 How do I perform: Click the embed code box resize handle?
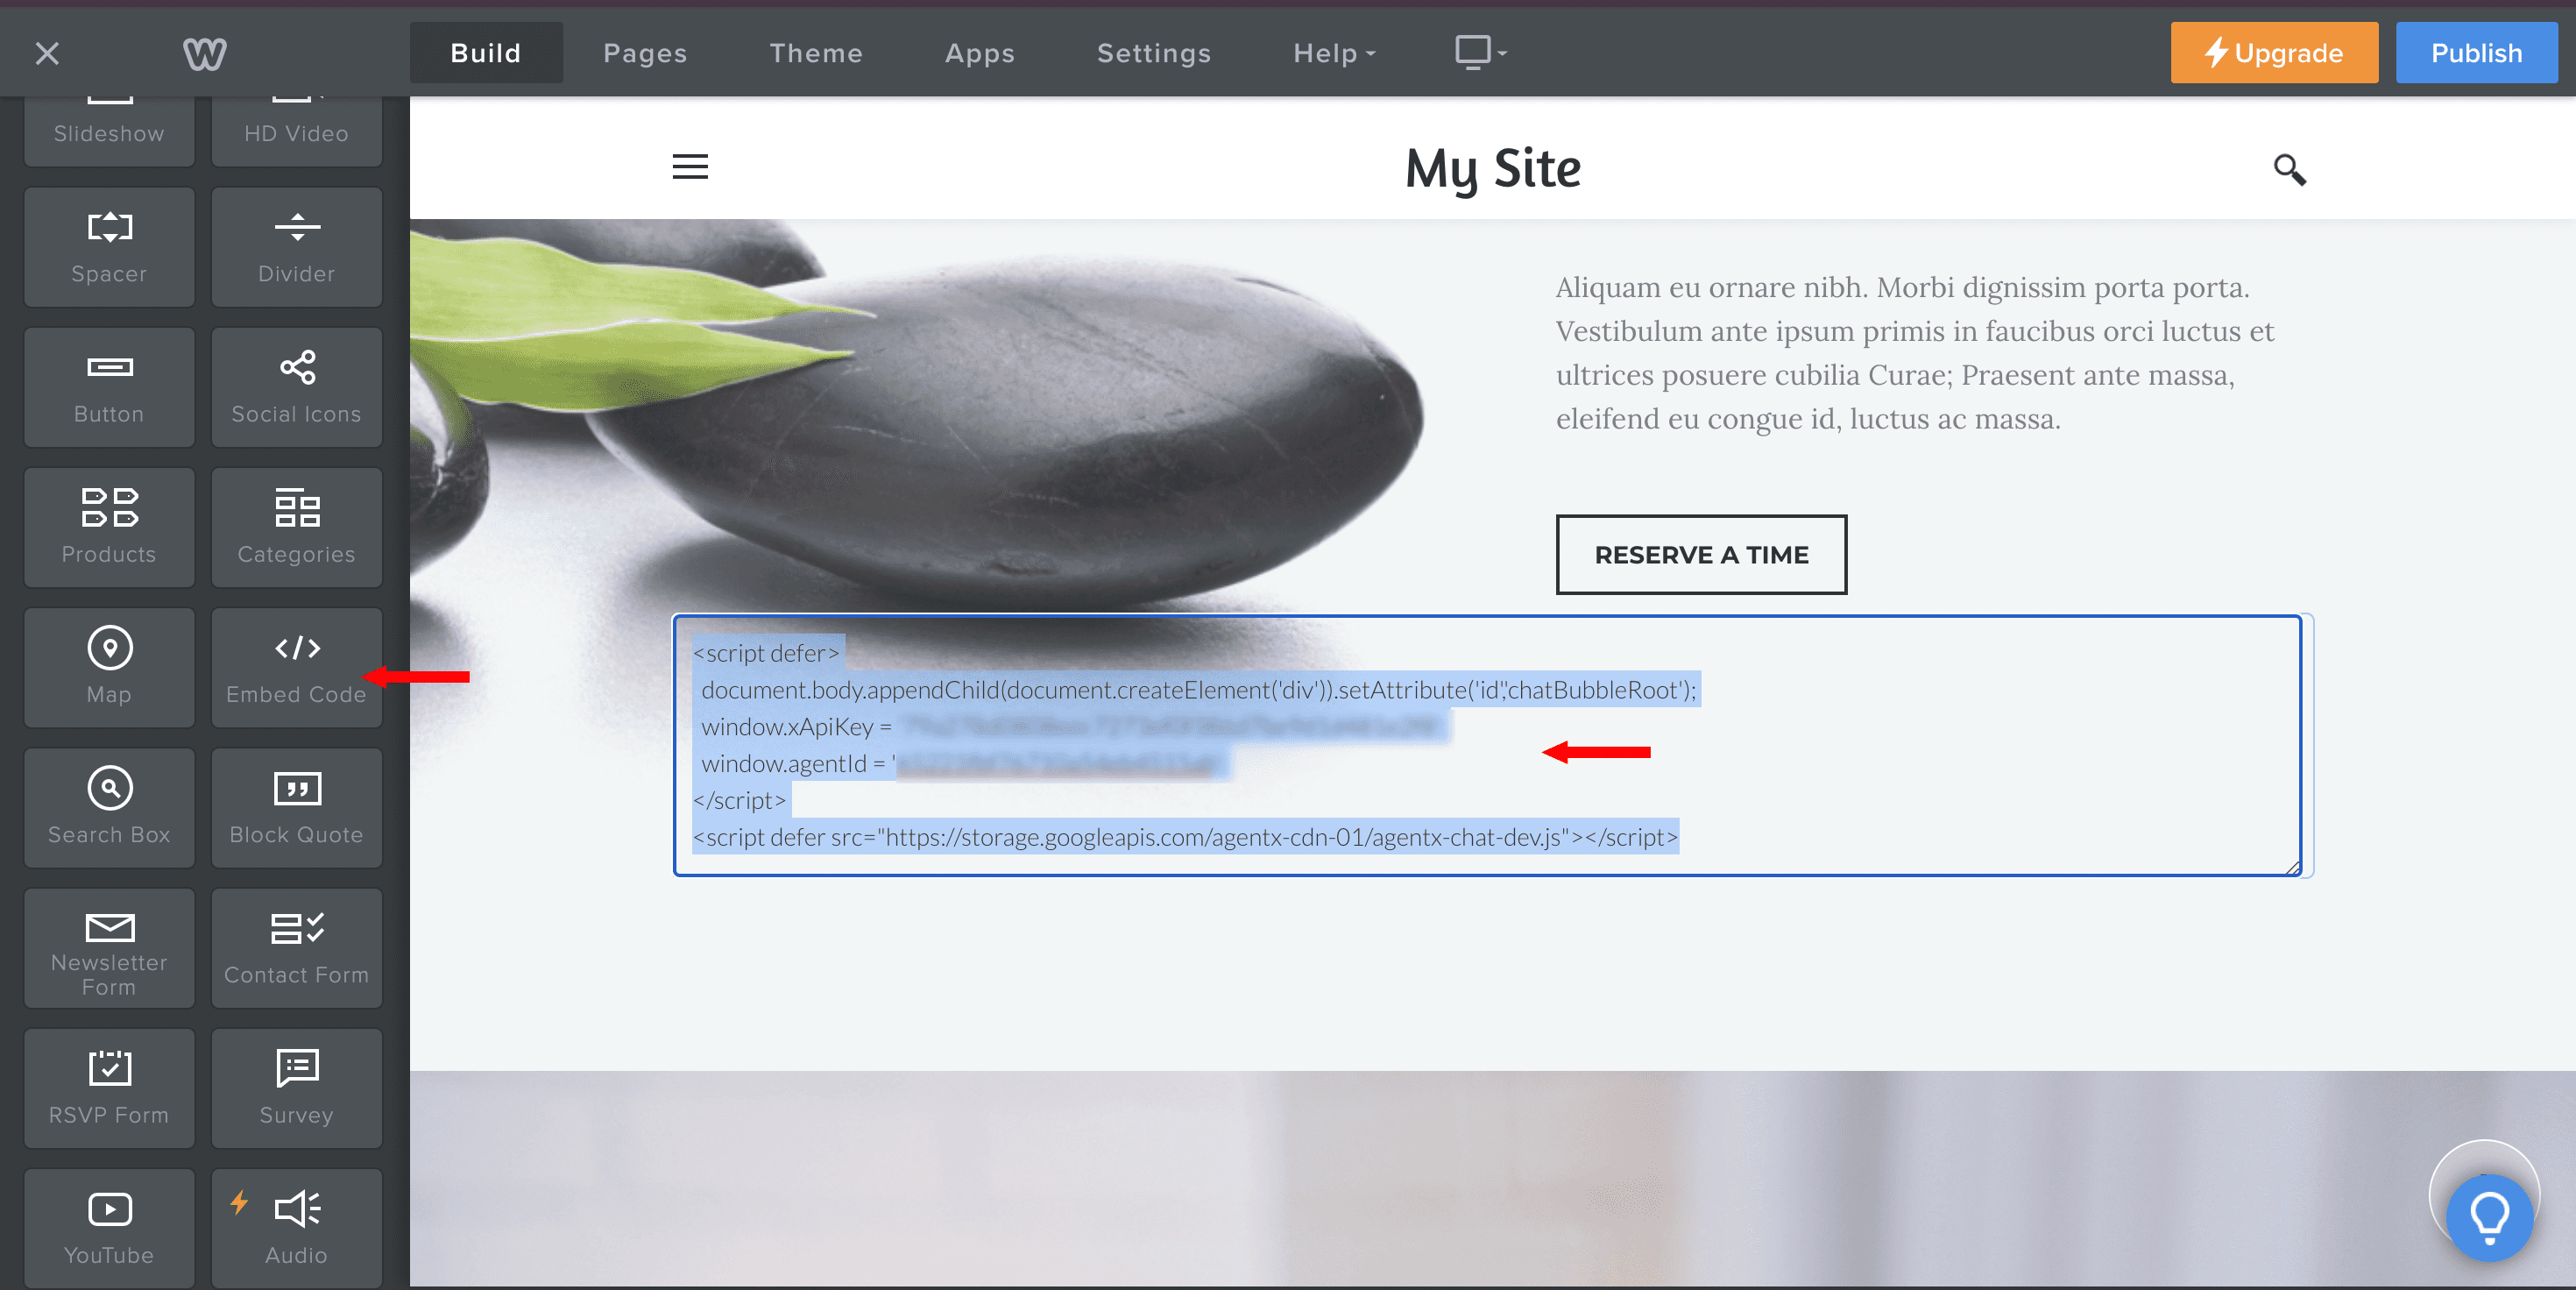[2292, 867]
